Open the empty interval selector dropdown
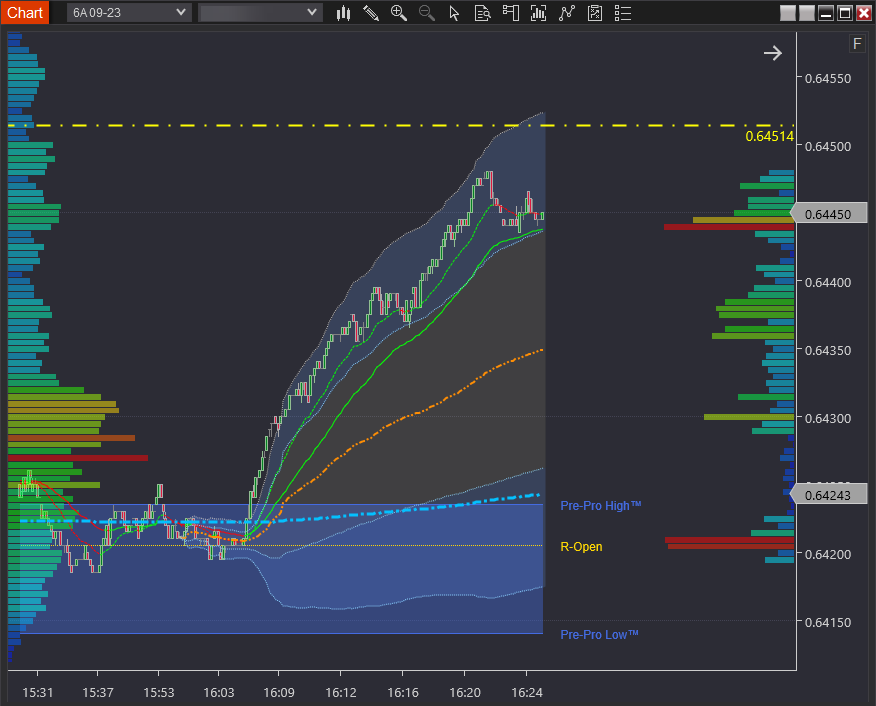876x706 pixels. 260,12
